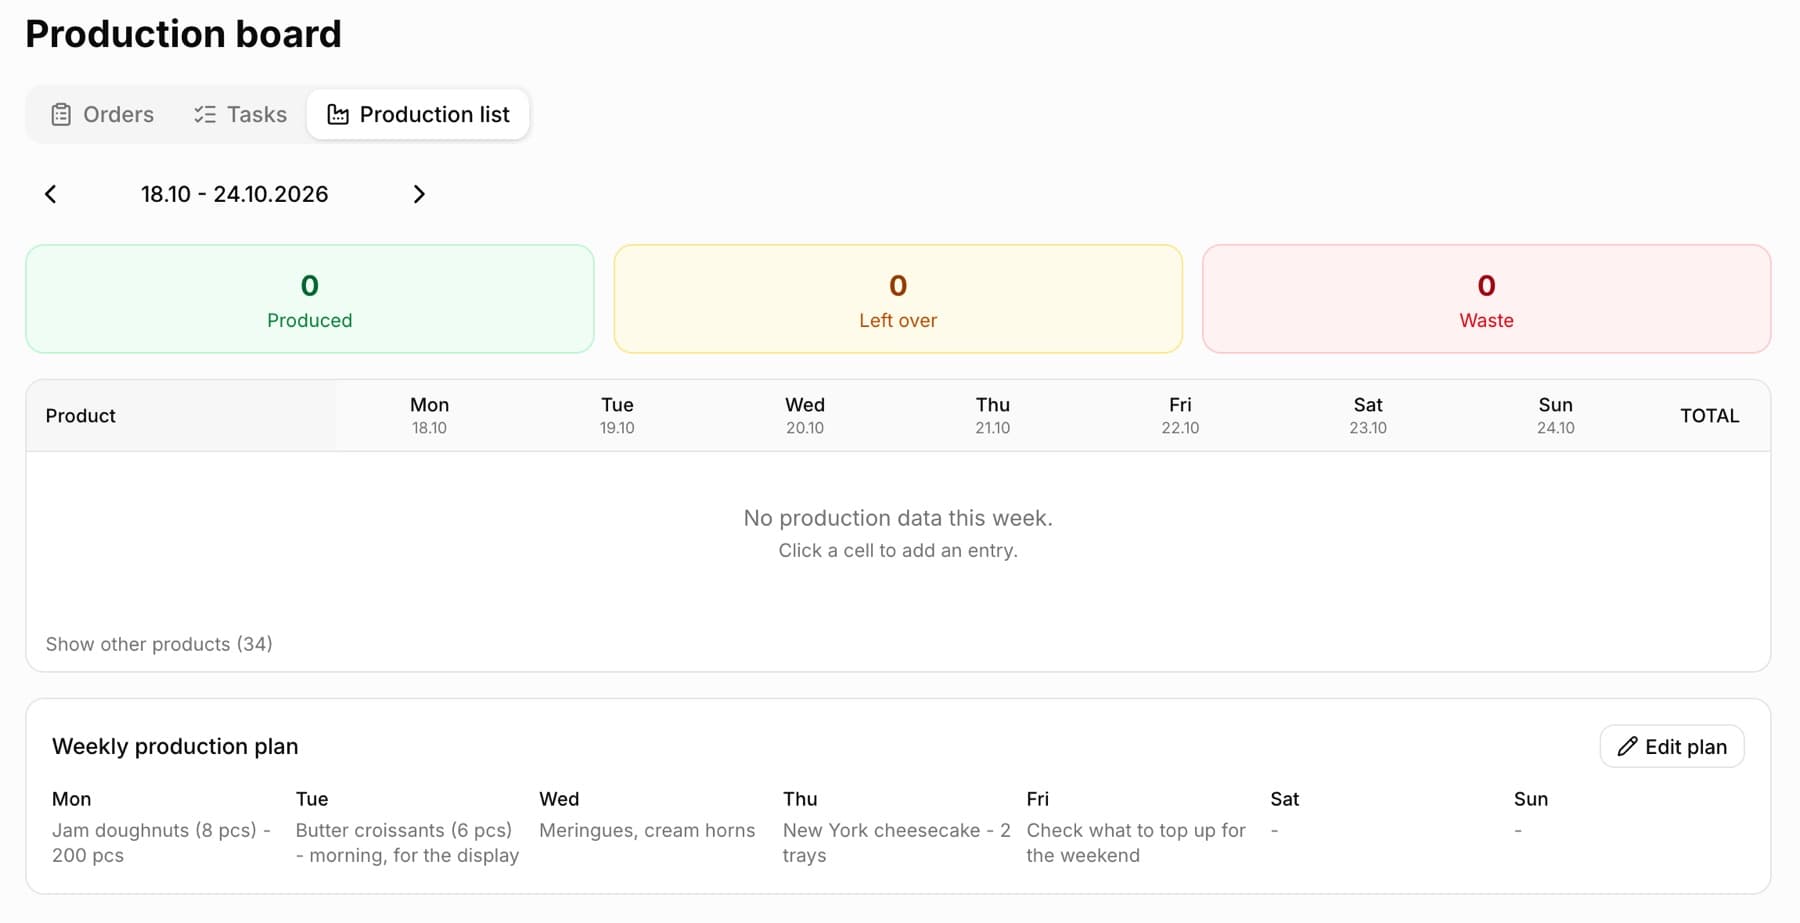Click the Jam doughnuts plan note
The width and height of the screenshot is (1800, 923).
point(162,843)
